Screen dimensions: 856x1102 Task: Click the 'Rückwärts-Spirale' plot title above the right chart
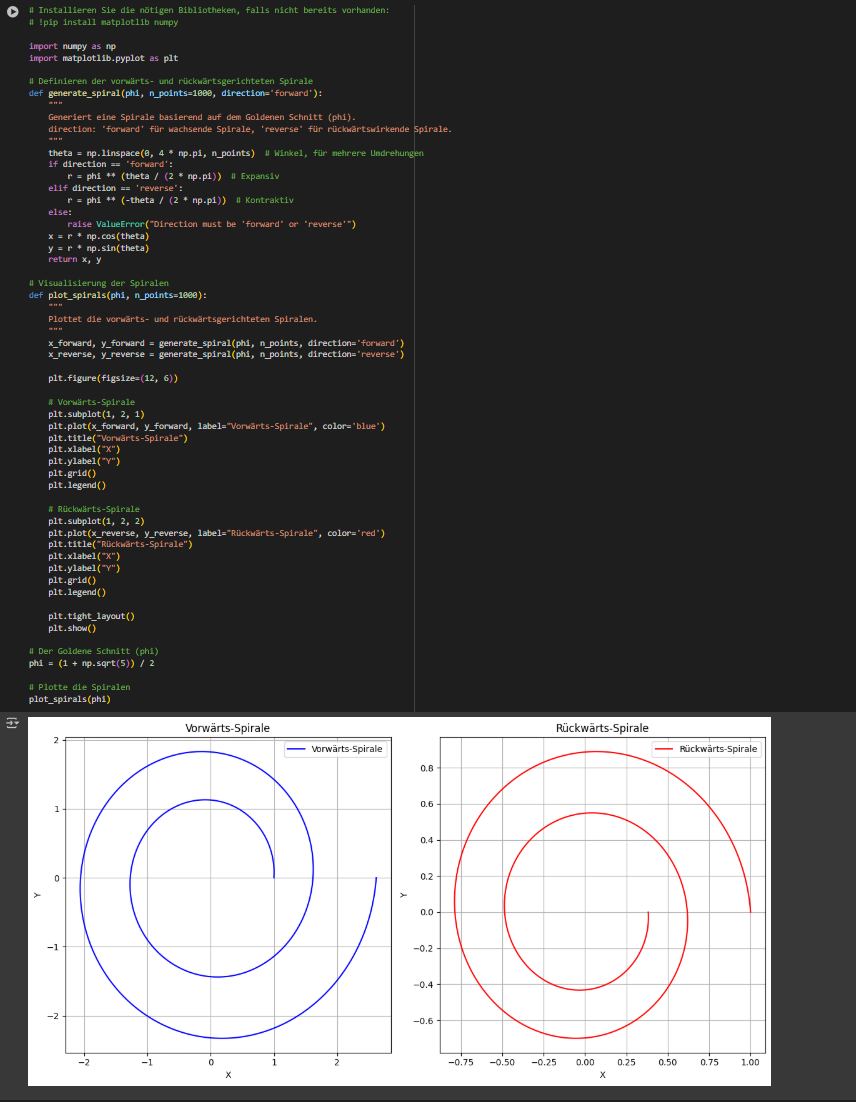pyautogui.click(x=602, y=728)
